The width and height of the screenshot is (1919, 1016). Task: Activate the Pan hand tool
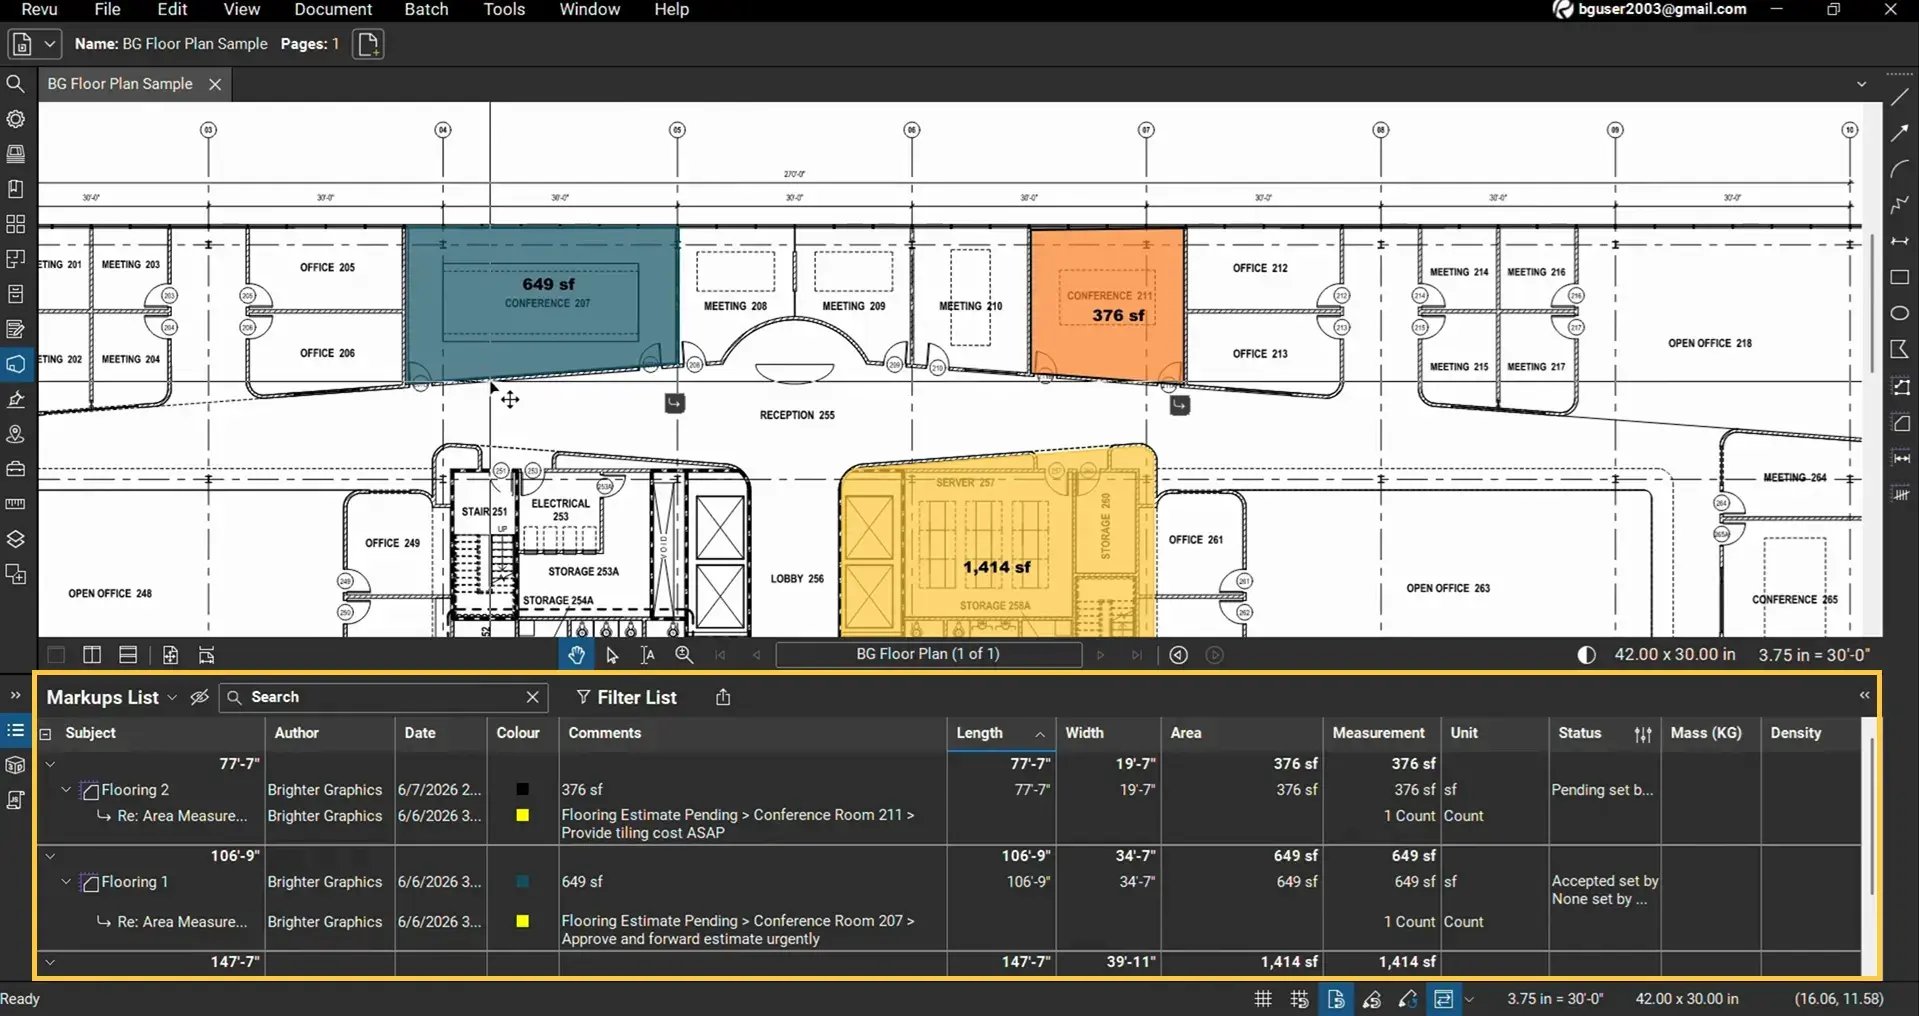(x=576, y=655)
